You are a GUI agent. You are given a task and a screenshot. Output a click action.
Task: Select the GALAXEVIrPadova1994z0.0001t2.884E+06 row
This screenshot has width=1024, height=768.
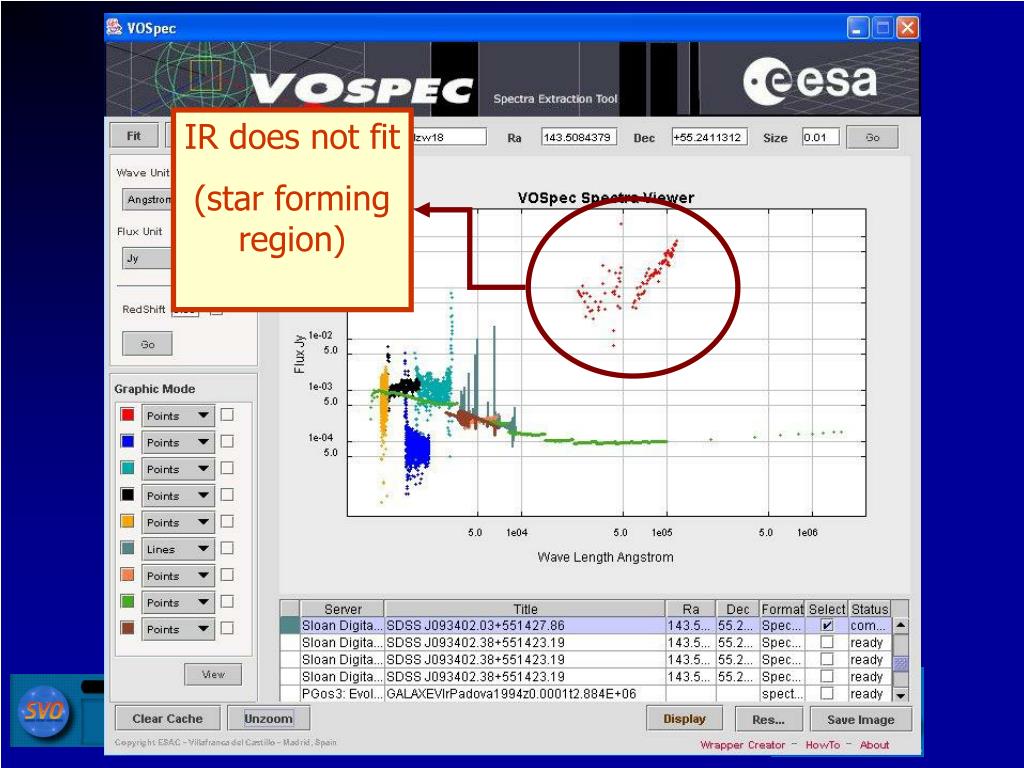coord(585,694)
